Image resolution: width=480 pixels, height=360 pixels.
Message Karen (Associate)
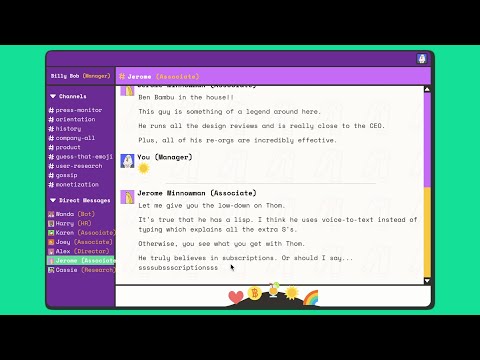81,233
